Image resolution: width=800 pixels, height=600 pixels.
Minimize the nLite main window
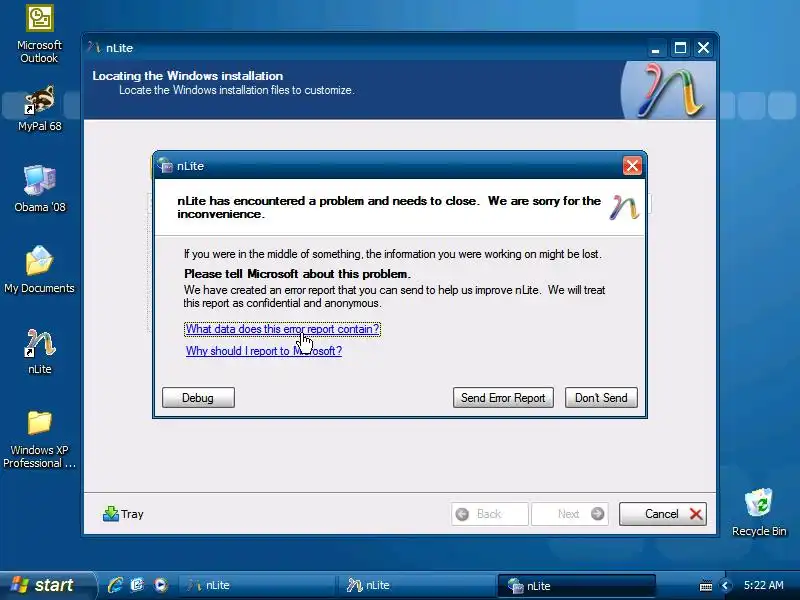click(656, 48)
